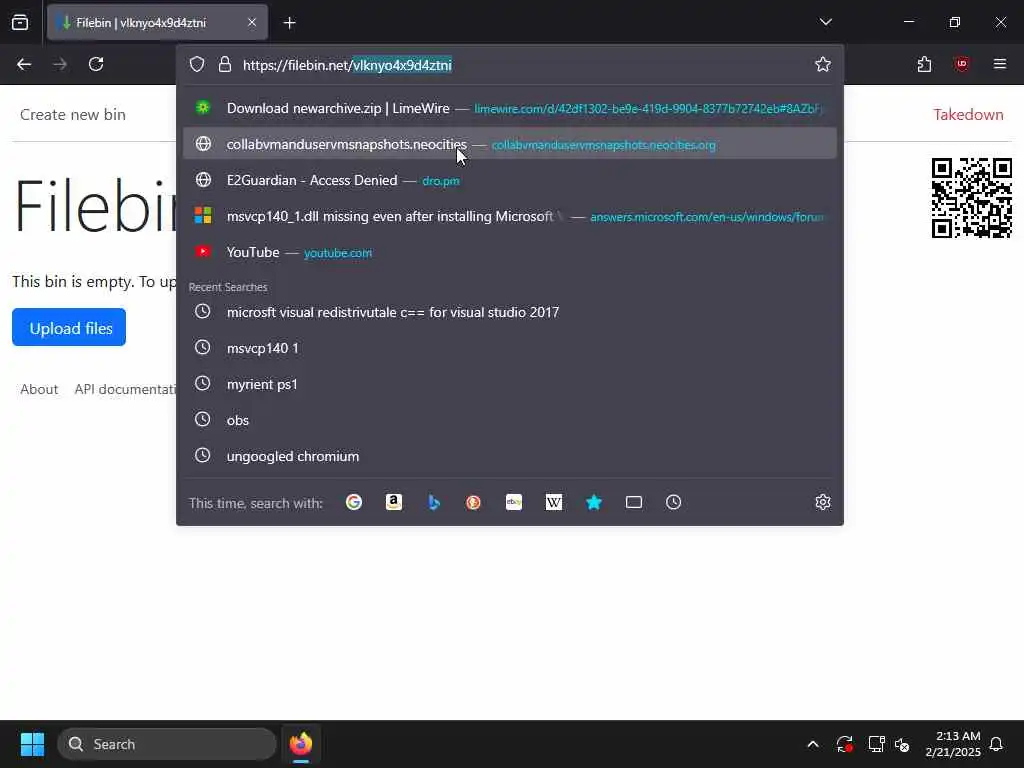
Task: Open search settings gear icon
Action: click(x=823, y=502)
